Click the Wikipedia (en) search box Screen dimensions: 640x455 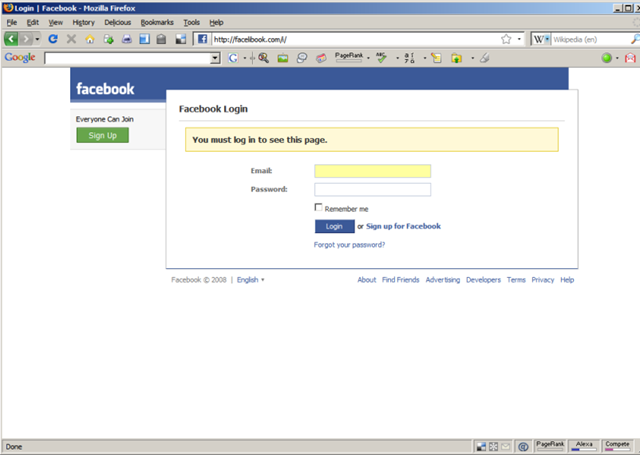click(x=590, y=39)
